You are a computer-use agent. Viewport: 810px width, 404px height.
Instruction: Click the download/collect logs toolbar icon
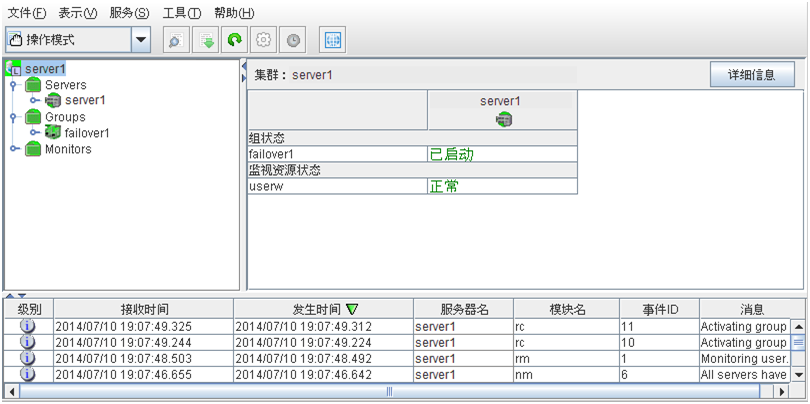[206, 40]
